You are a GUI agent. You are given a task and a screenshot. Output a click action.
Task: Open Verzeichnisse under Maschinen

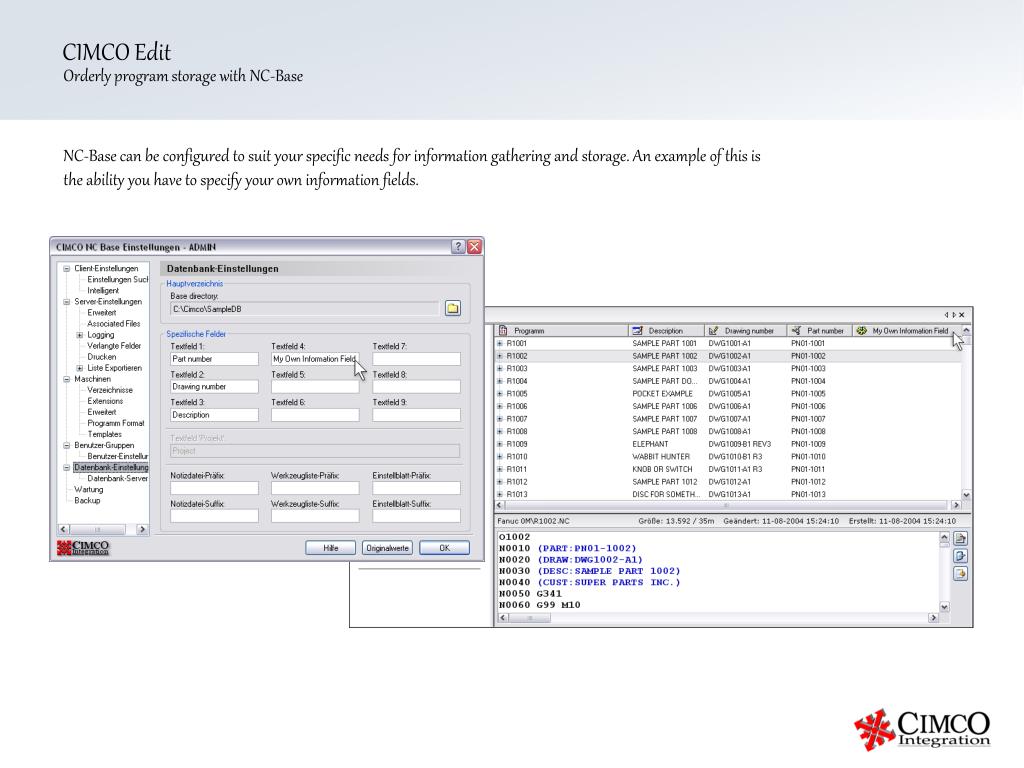110,391
